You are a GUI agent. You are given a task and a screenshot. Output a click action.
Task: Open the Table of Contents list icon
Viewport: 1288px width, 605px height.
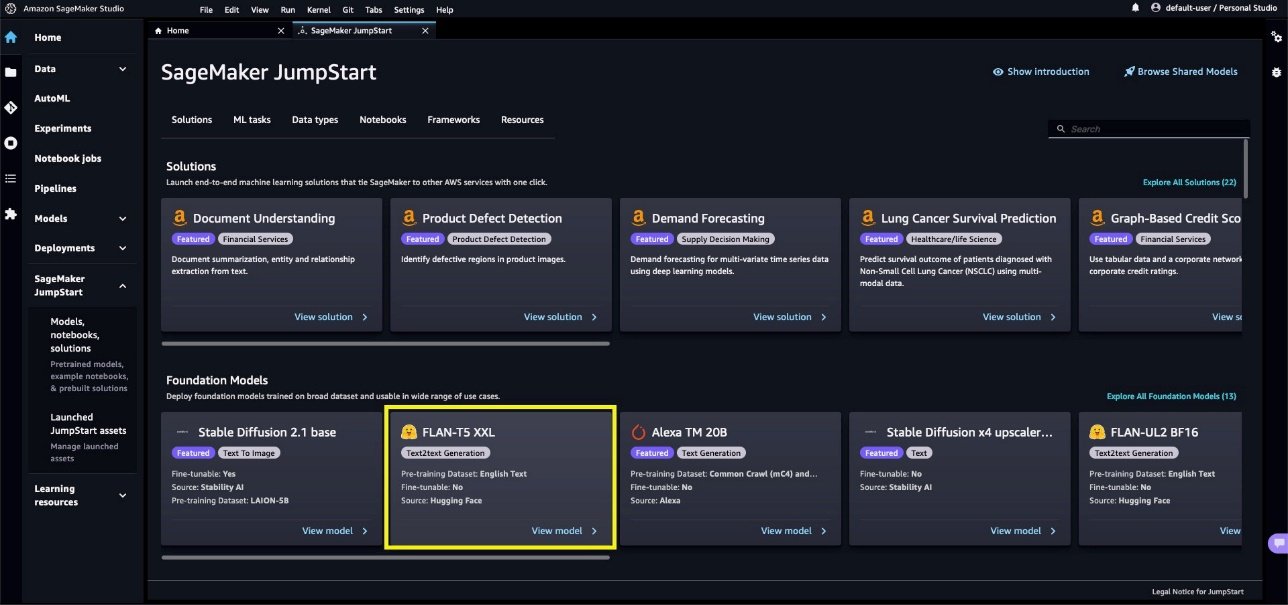pyautogui.click(x=11, y=178)
